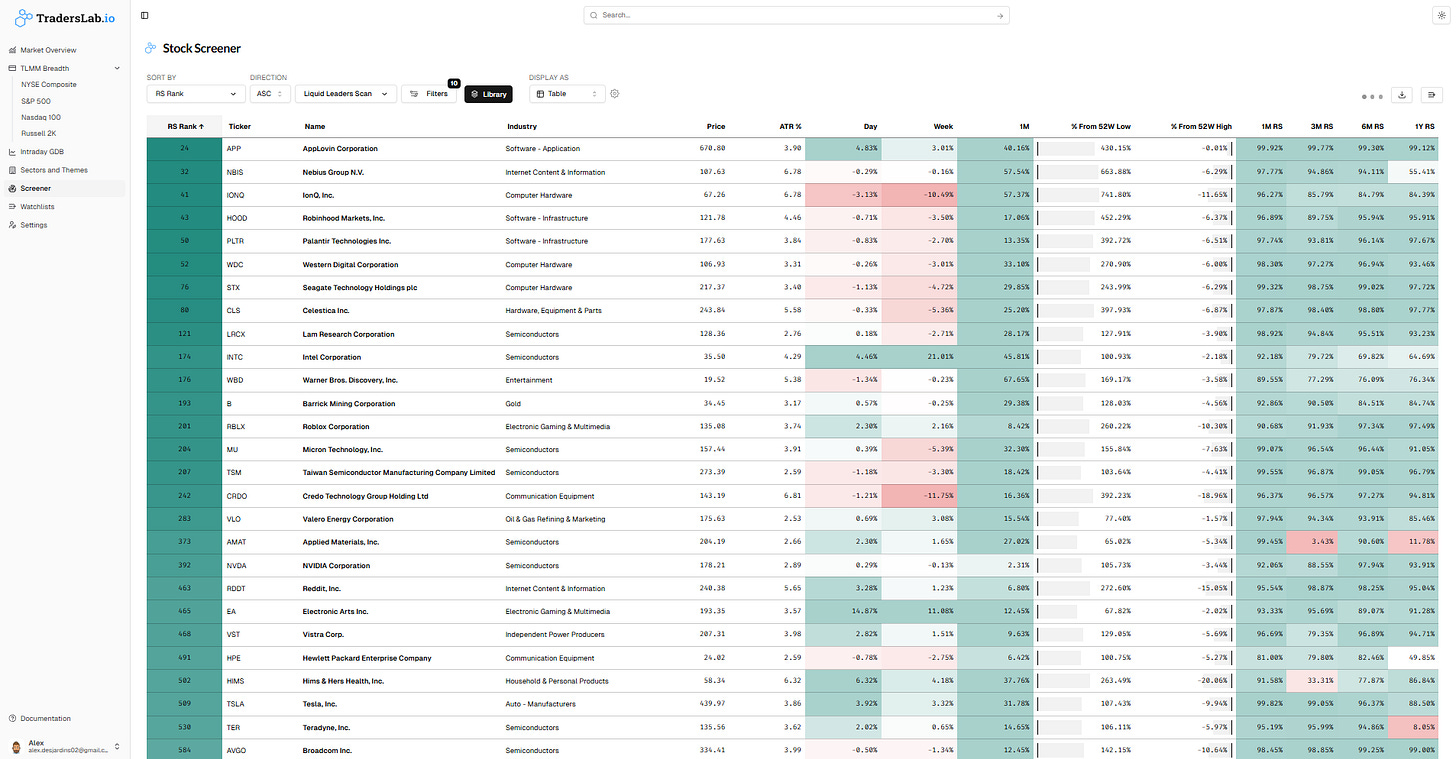Image resolution: width=1456 pixels, height=759 pixels.
Task: Click EA day change 14.87% cell
Action: pos(843,611)
